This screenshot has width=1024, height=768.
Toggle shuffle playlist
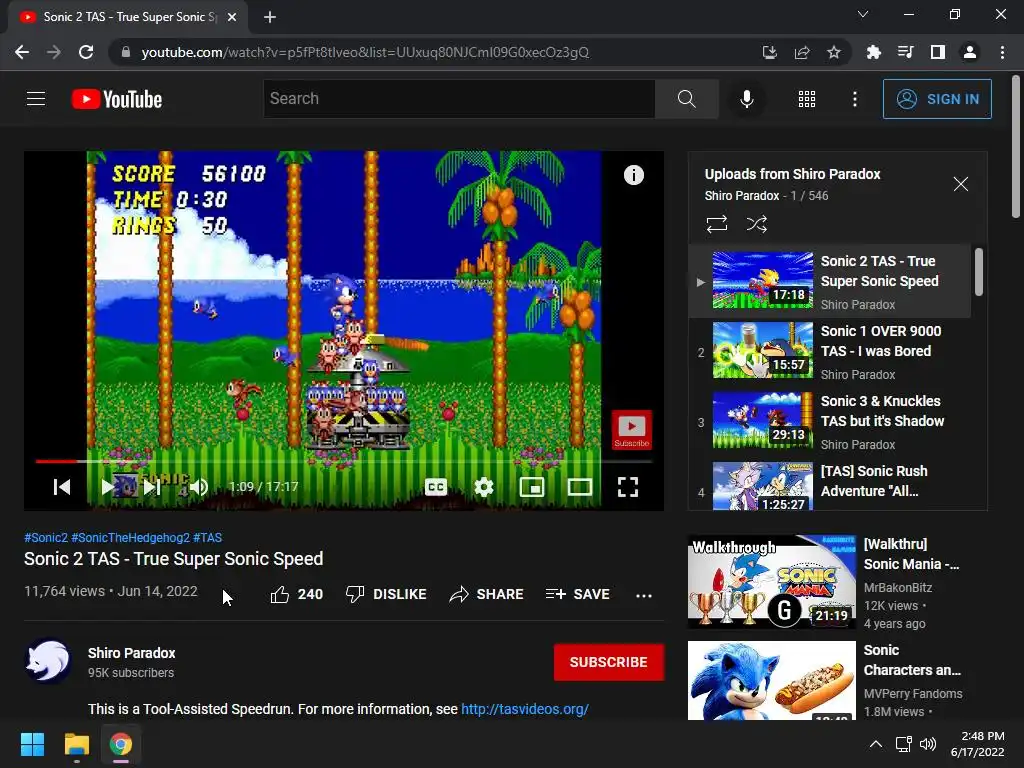pos(756,224)
